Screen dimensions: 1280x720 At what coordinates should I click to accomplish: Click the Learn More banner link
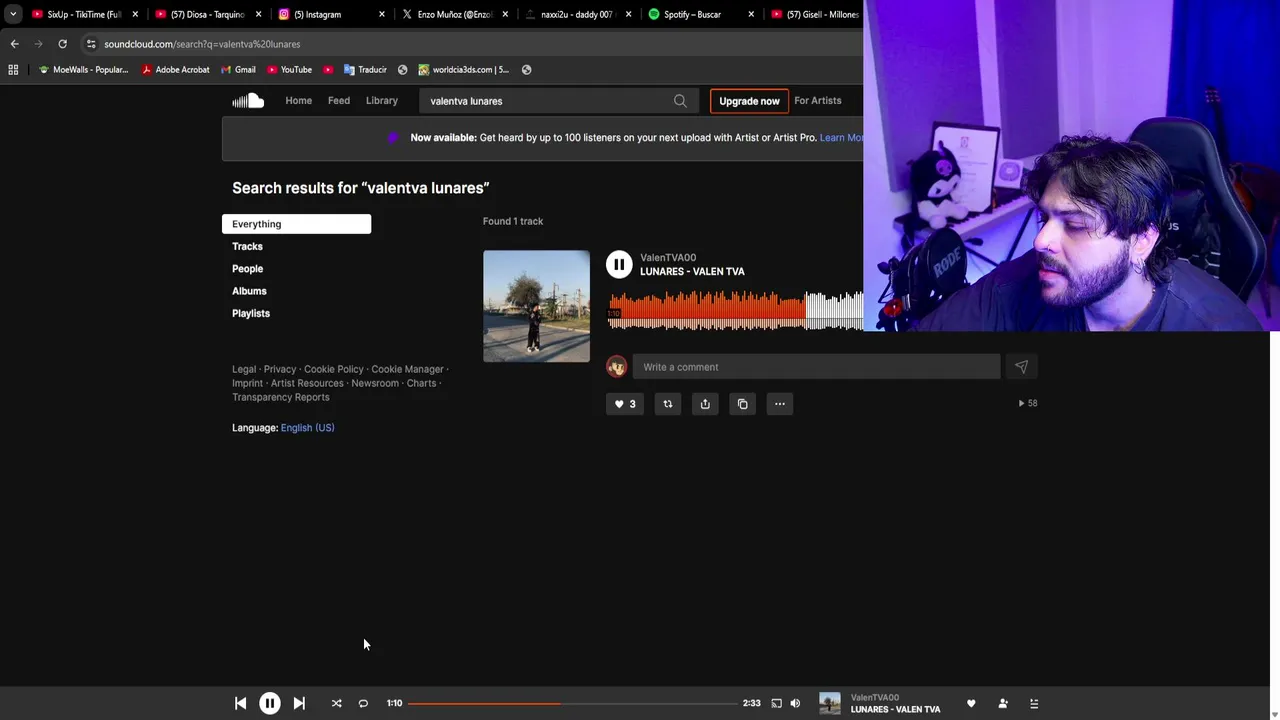tap(841, 138)
